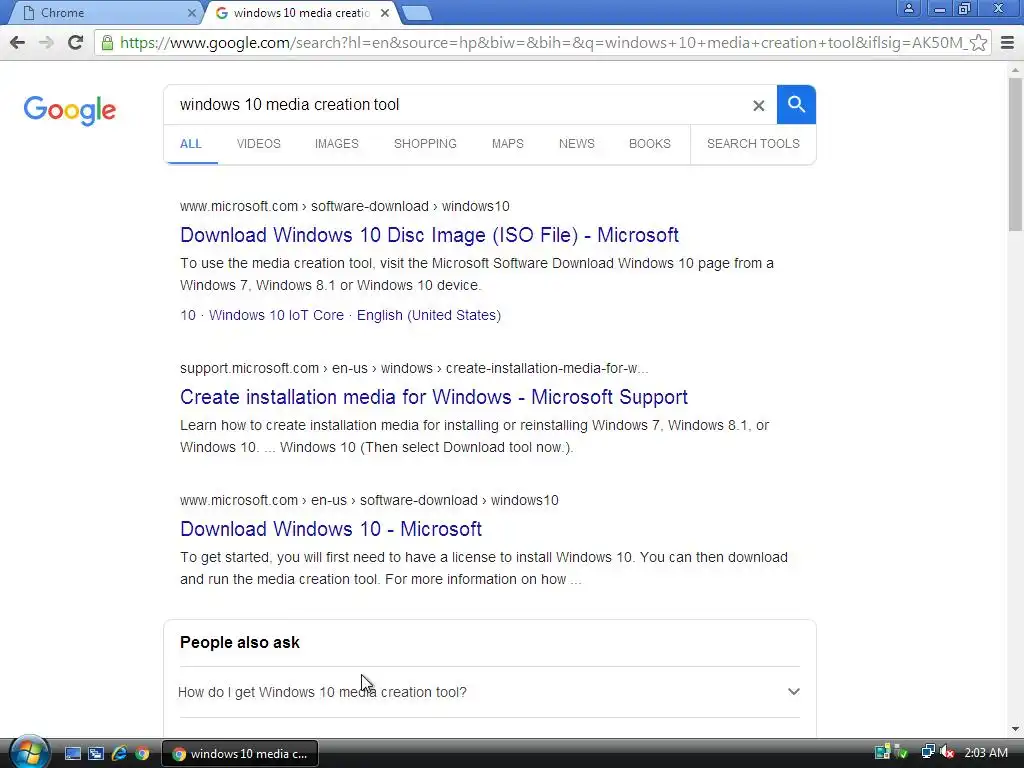
Task: Reload the page with the refresh icon
Action: (x=76, y=43)
